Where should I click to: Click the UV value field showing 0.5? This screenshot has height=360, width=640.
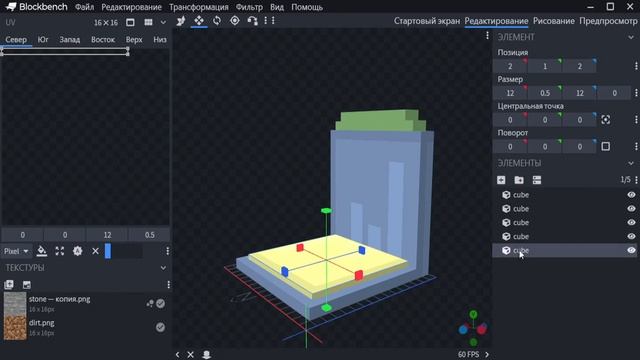[x=149, y=235]
